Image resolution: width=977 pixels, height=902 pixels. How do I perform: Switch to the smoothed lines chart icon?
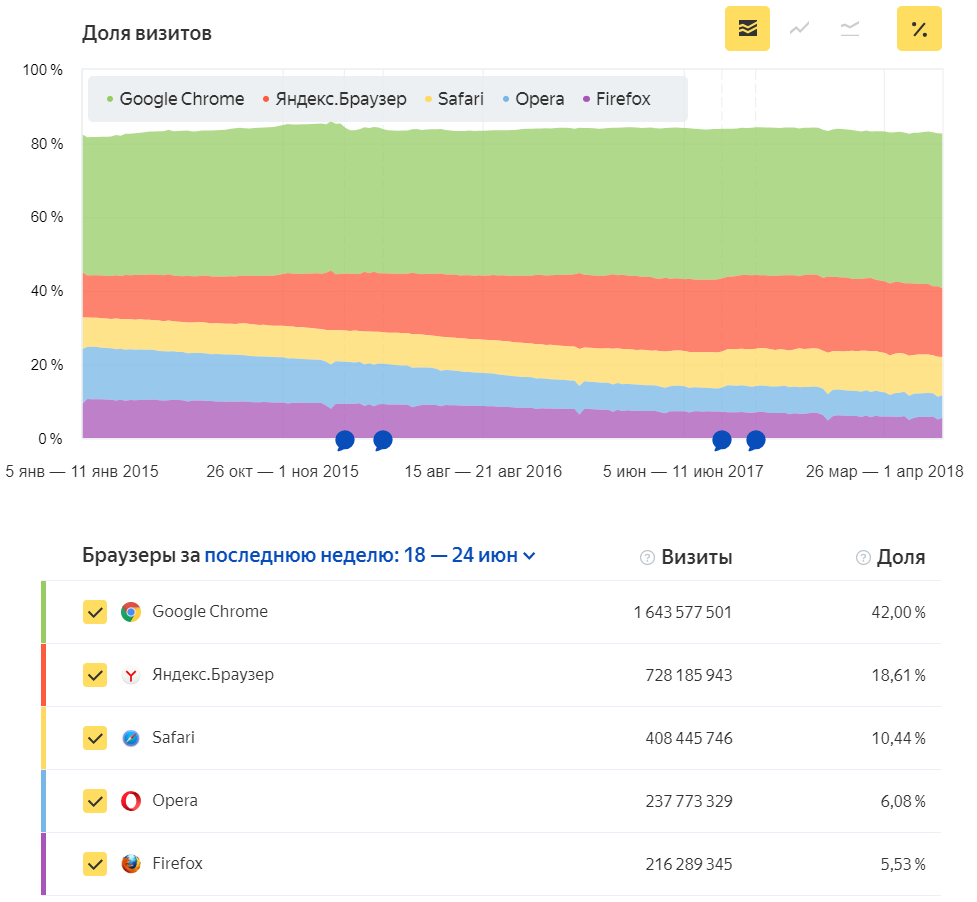pos(850,29)
